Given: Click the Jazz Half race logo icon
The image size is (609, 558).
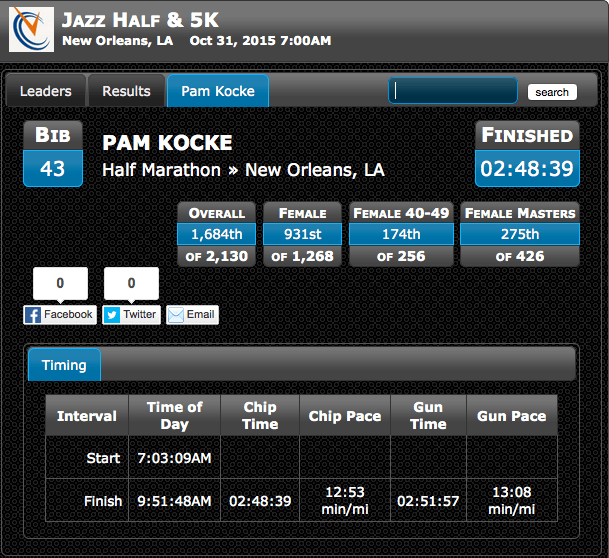Looking at the screenshot, I should (31, 29).
